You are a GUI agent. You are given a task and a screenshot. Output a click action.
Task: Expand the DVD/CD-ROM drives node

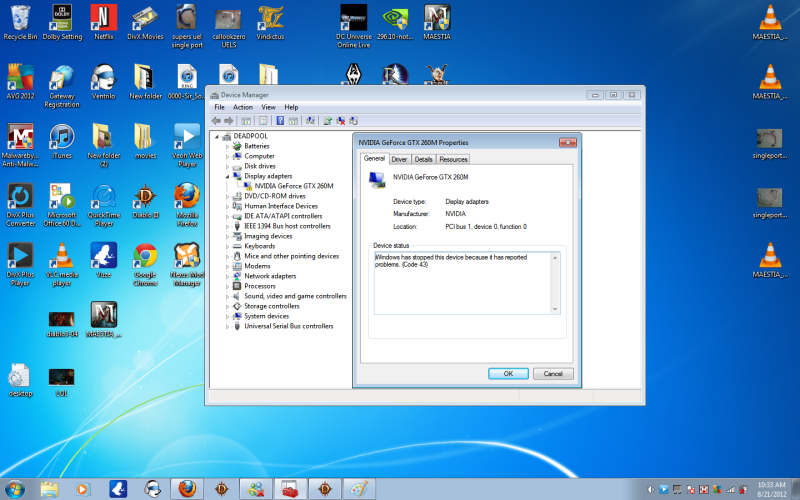(x=228, y=196)
